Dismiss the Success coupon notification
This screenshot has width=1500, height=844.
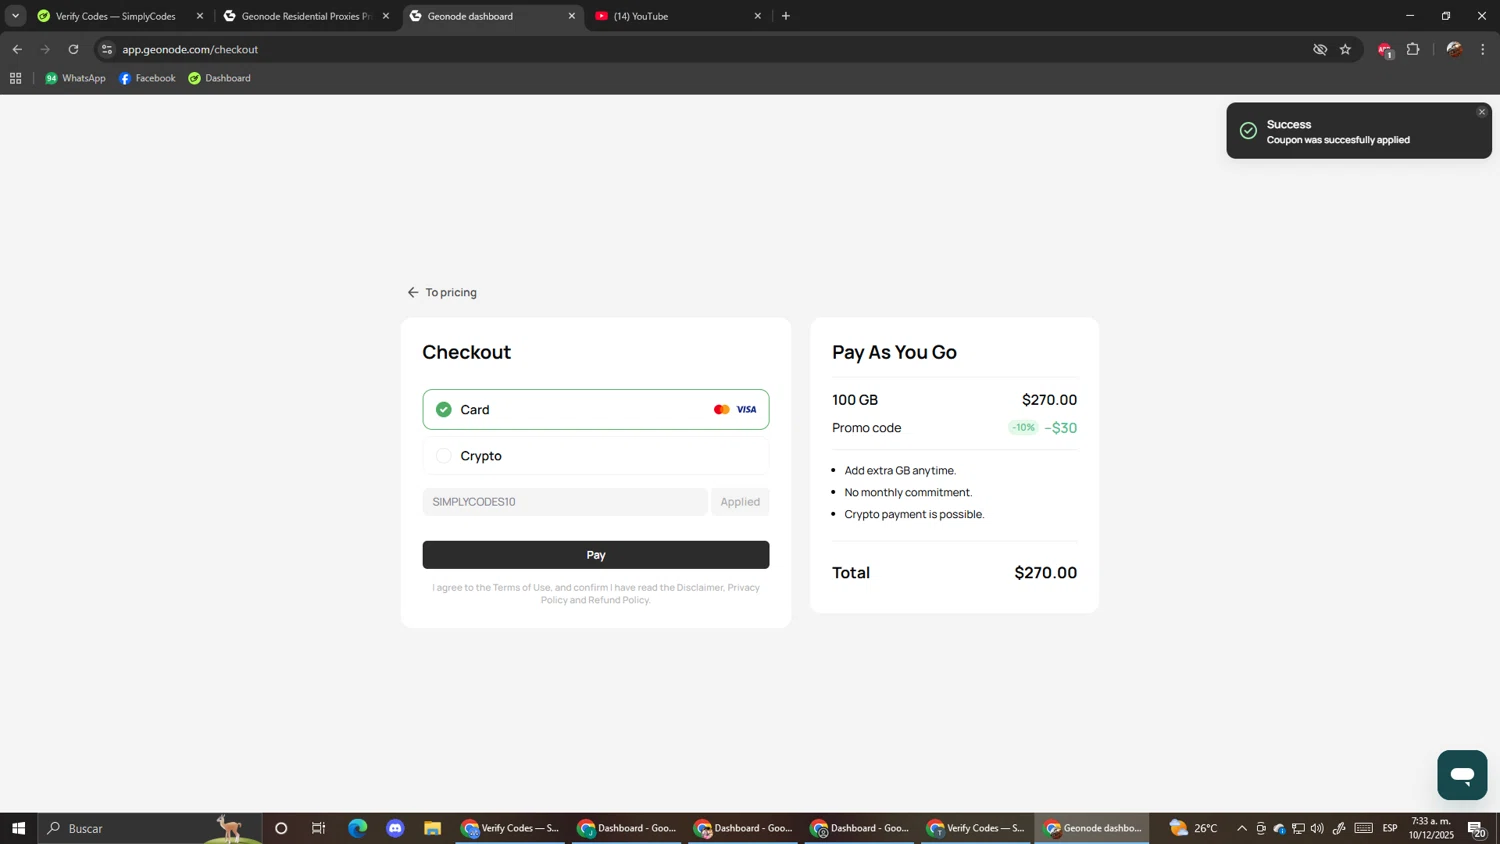click(x=1482, y=112)
